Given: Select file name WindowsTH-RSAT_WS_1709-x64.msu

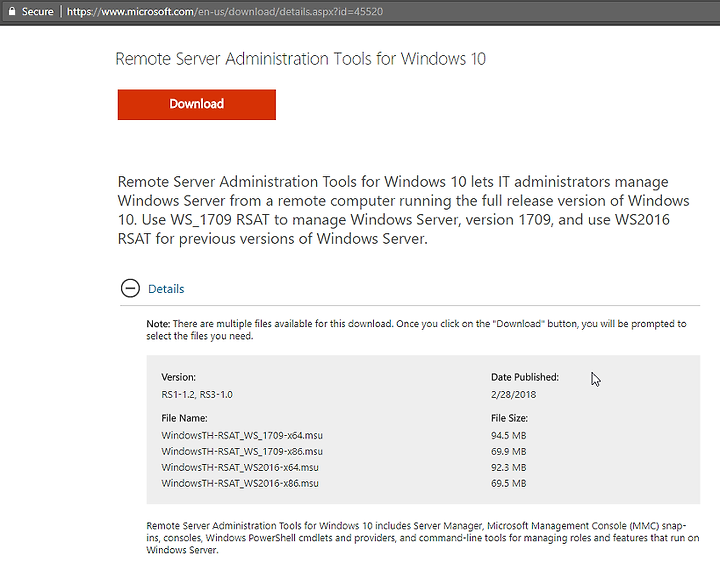Looking at the screenshot, I should pos(242,435).
